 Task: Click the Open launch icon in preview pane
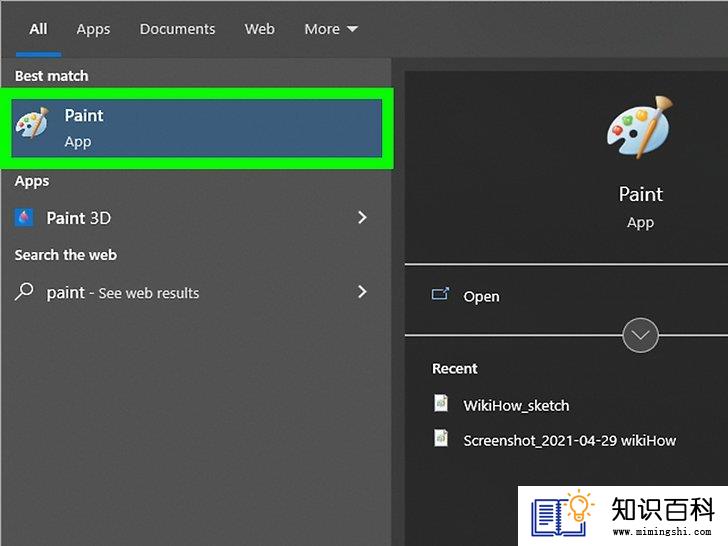click(440, 294)
